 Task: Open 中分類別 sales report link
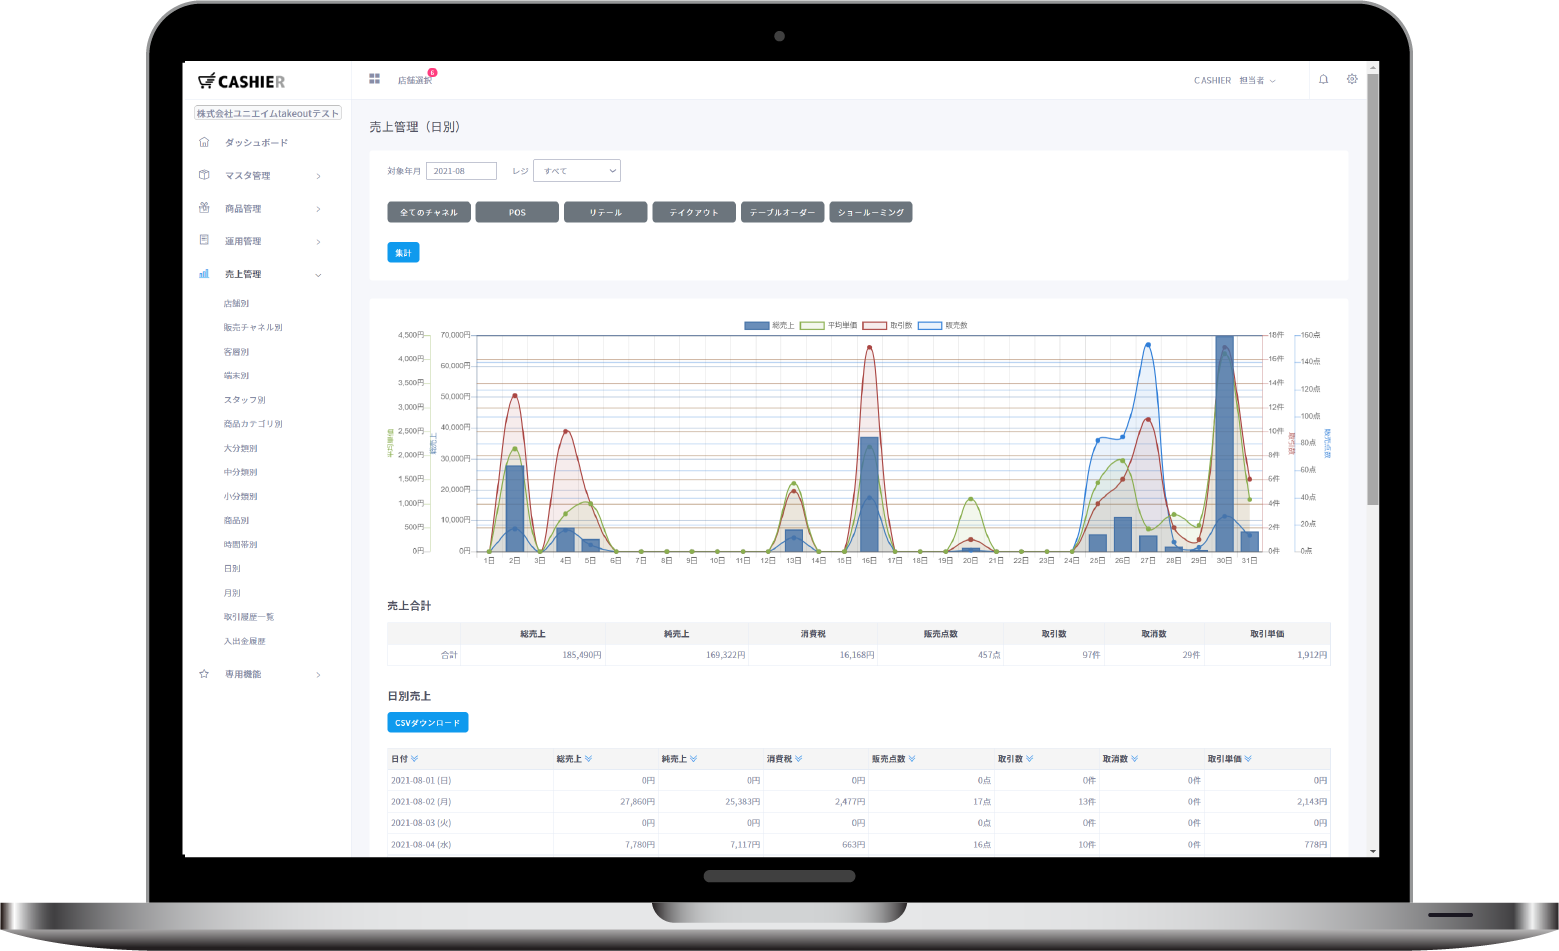240,472
